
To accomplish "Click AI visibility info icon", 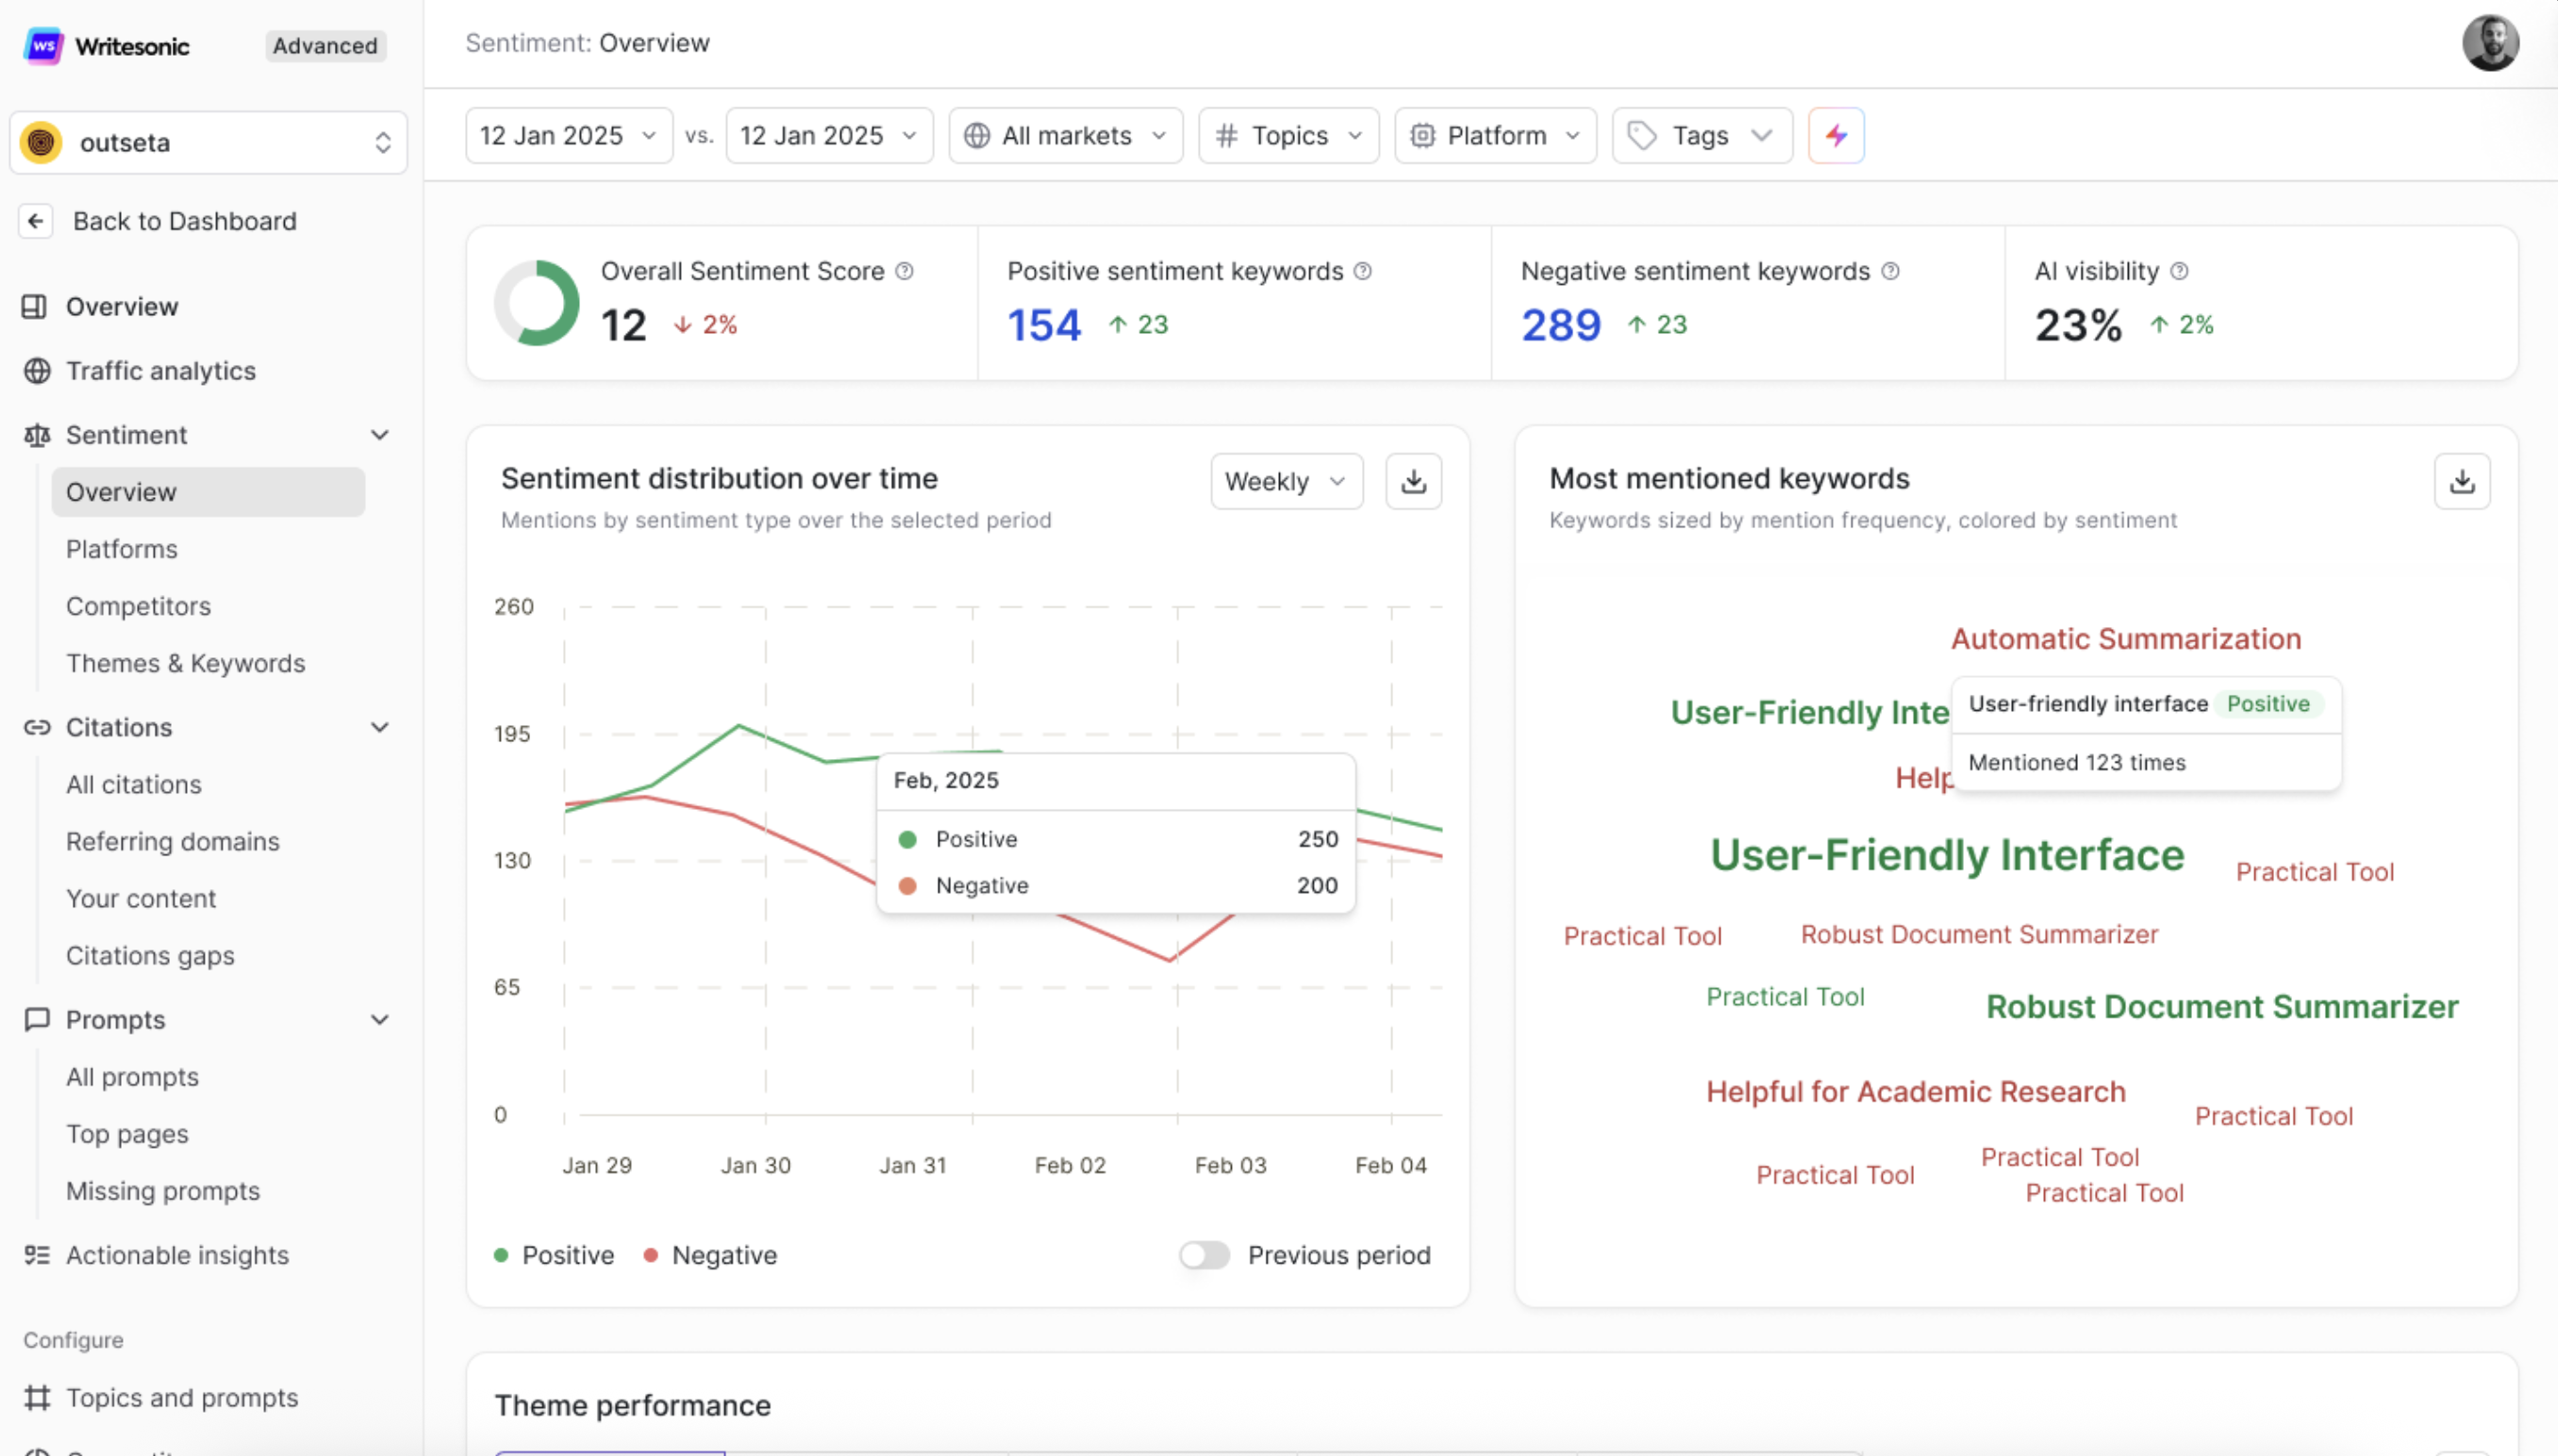I will (x=2180, y=271).
